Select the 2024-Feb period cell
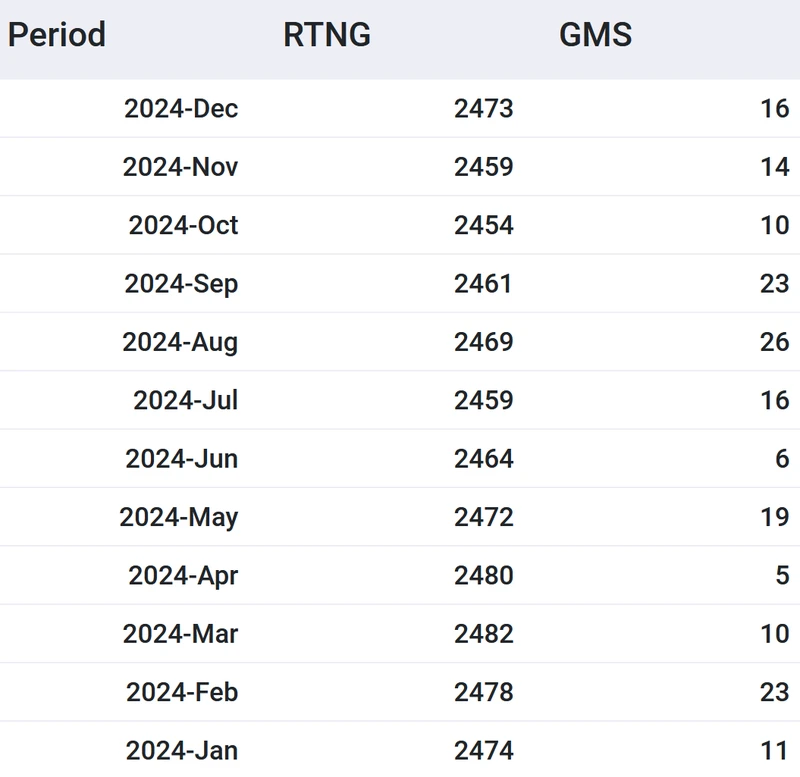Viewport: 800px width, 777px height. (182, 692)
